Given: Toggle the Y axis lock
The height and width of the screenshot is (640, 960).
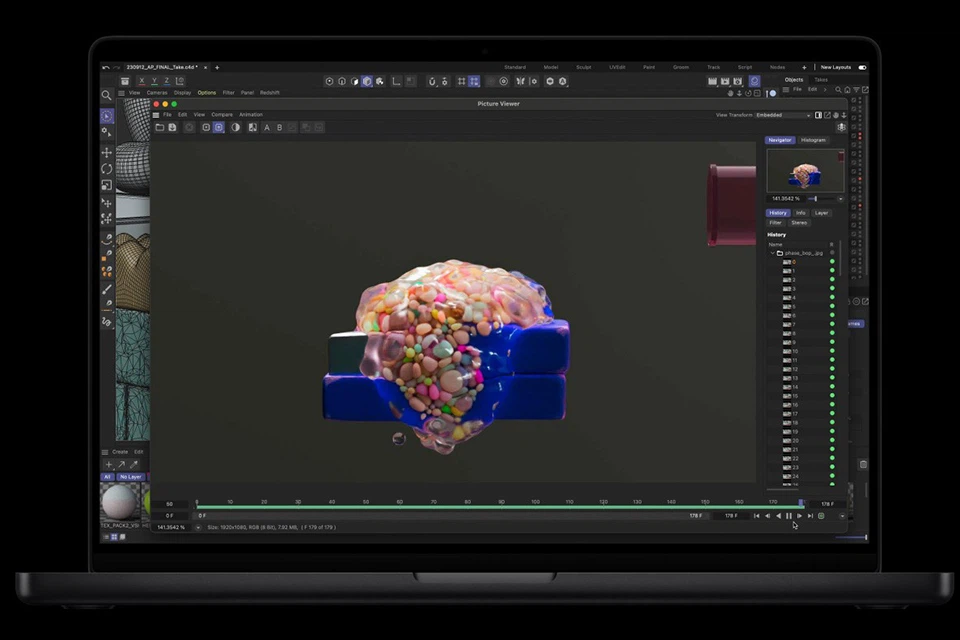Looking at the screenshot, I should coord(154,81).
